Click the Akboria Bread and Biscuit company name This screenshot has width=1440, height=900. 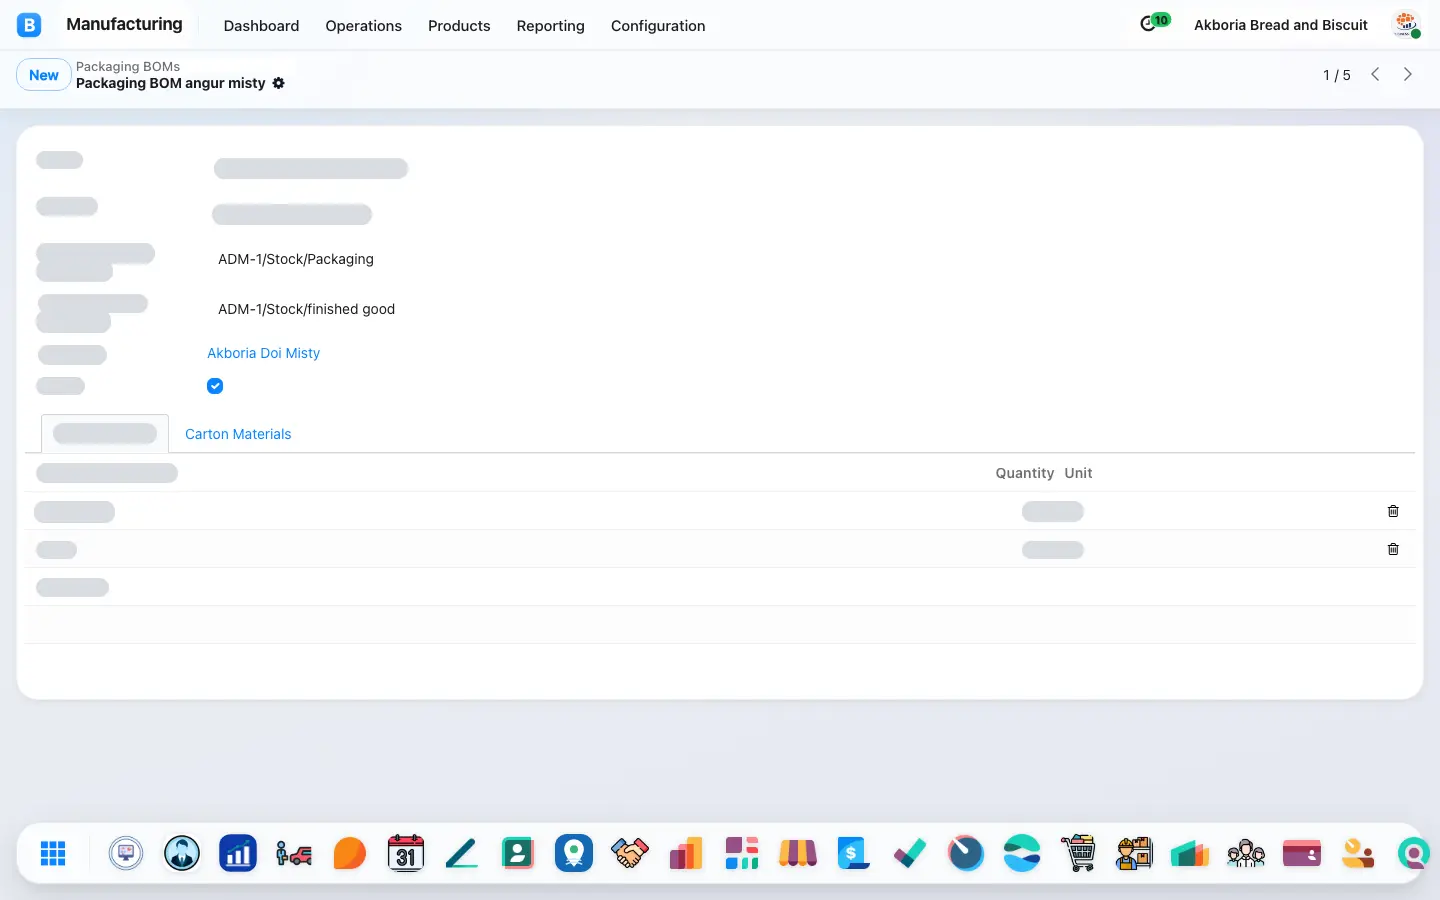[1281, 25]
